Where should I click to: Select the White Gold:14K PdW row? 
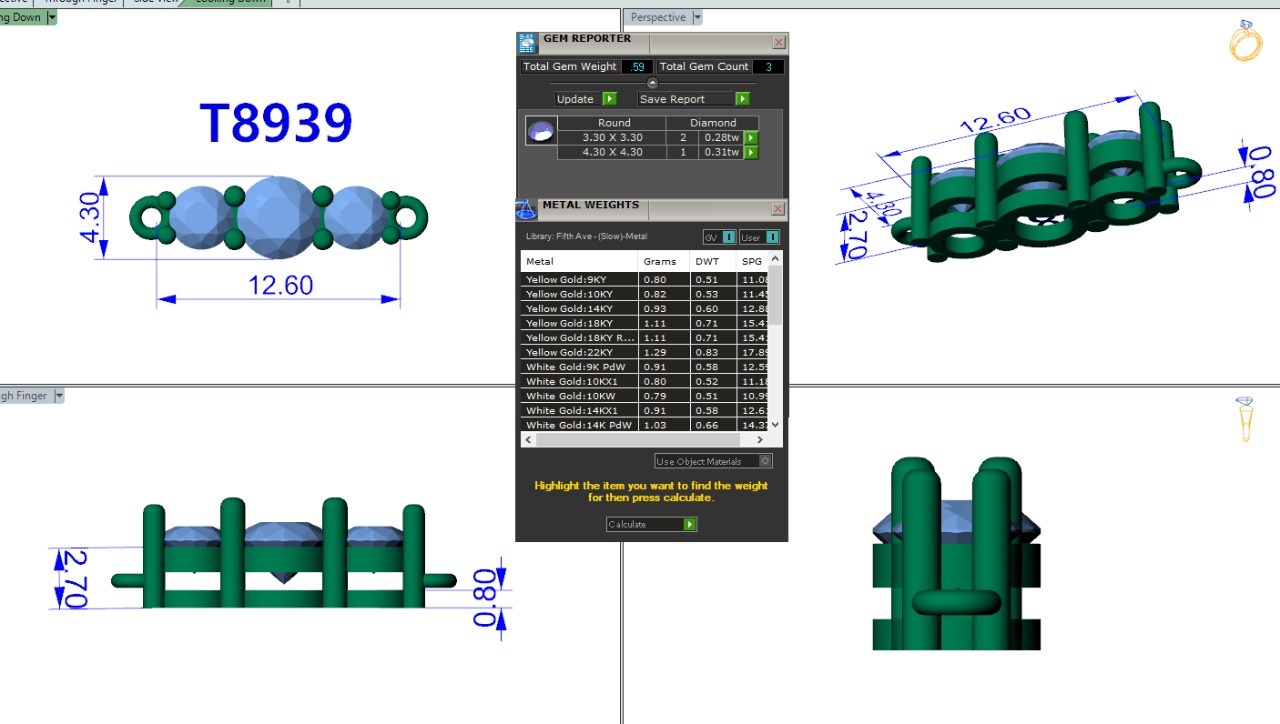(x=645, y=425)
